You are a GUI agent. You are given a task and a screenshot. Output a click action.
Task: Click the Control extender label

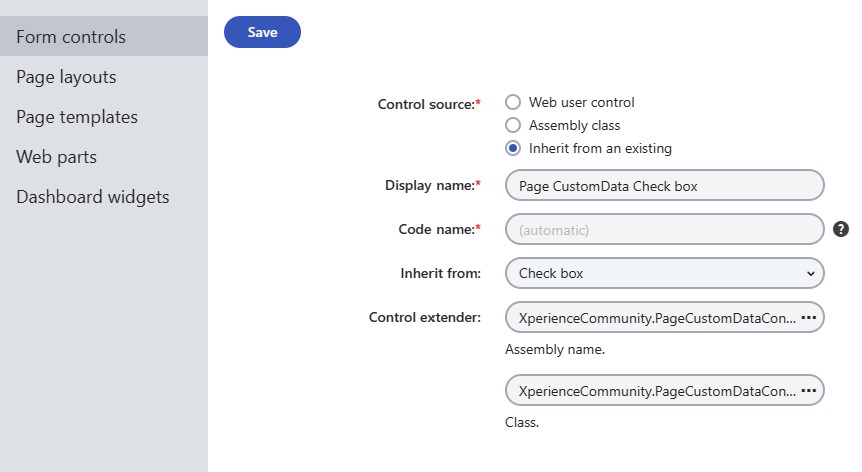424,317
